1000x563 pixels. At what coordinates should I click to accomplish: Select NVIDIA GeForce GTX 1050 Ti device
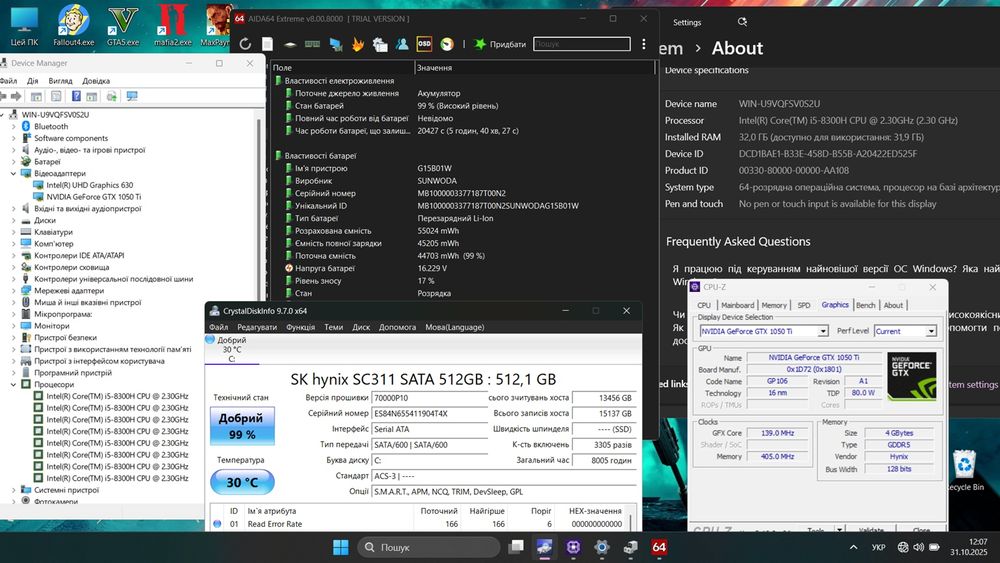click(93, 197)
